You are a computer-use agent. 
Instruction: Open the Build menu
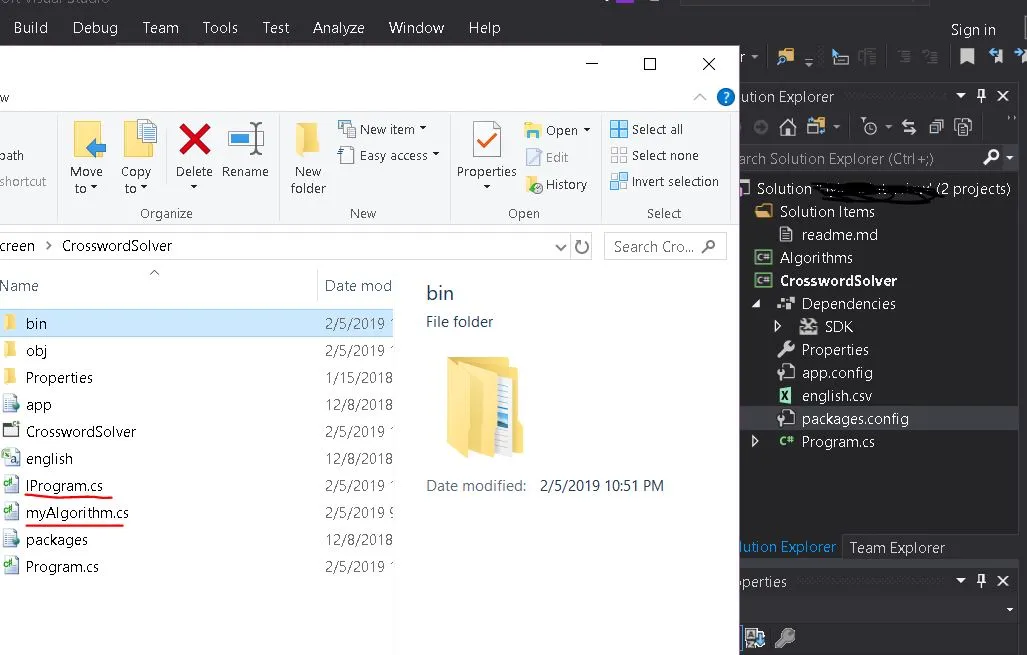coord(31,28)
